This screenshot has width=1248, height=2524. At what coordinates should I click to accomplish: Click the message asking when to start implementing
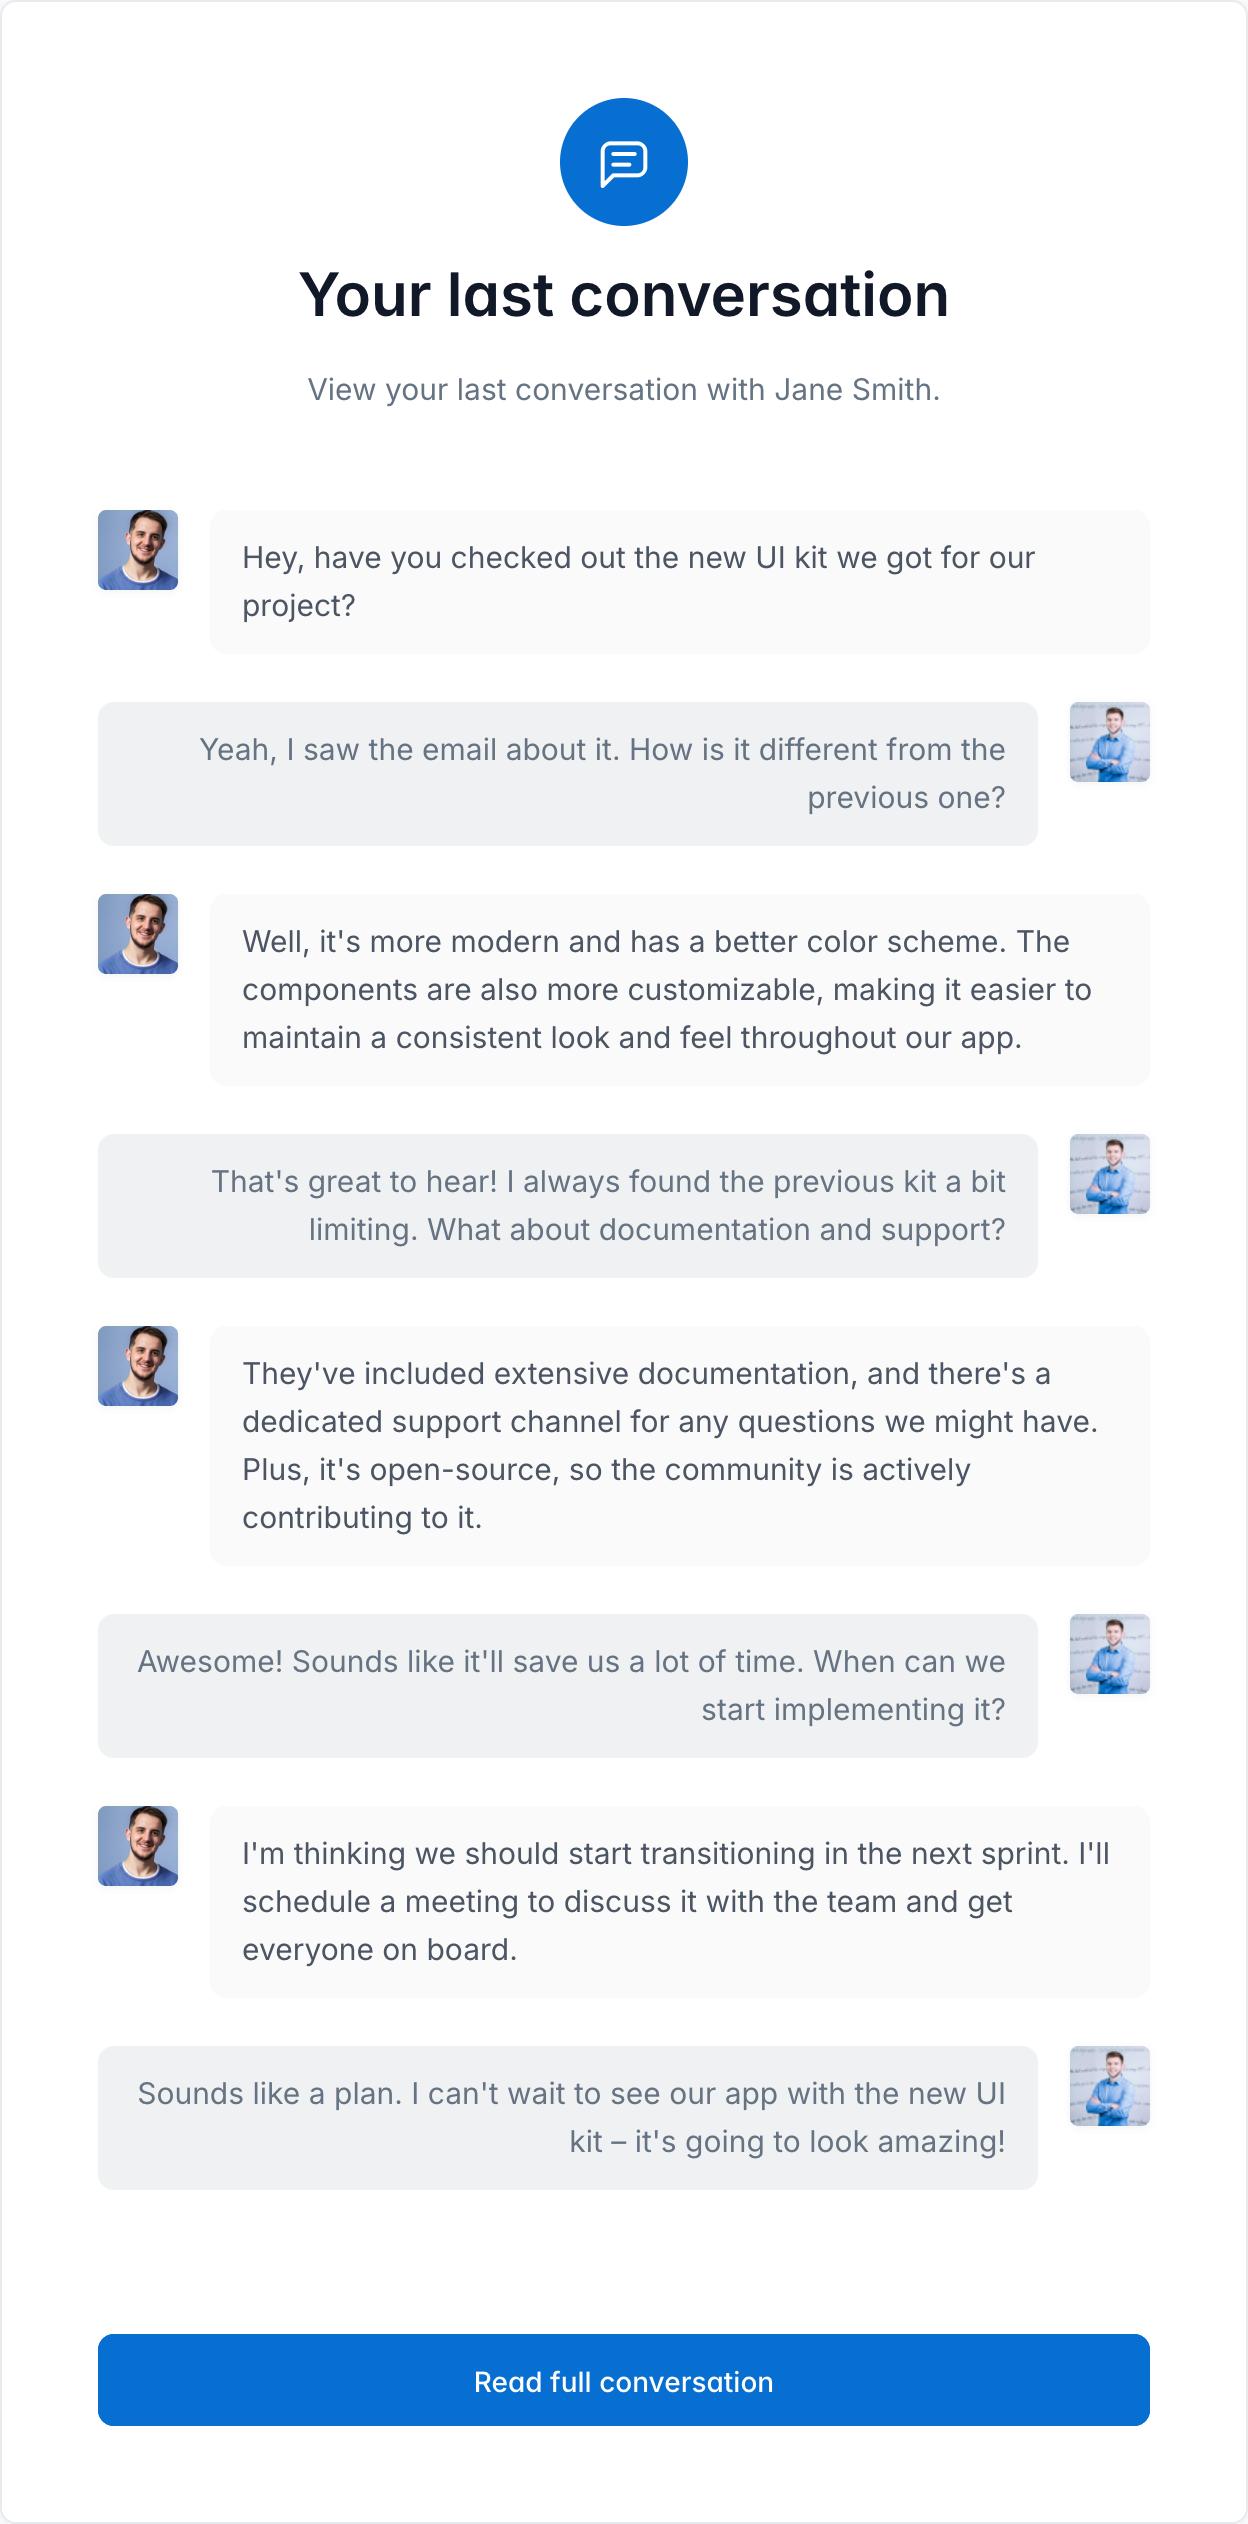(567, 1686)
